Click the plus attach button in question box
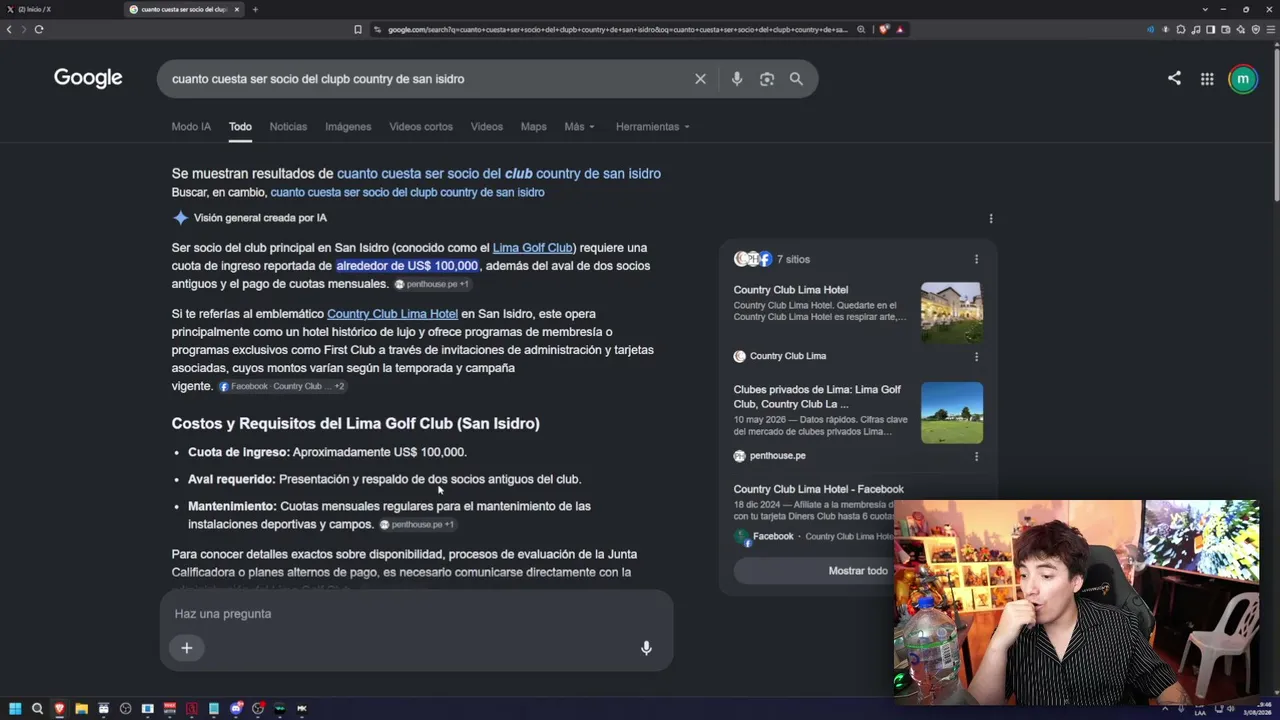The width and height of the screenshot is (1280, 720). (x=187, y=648)
